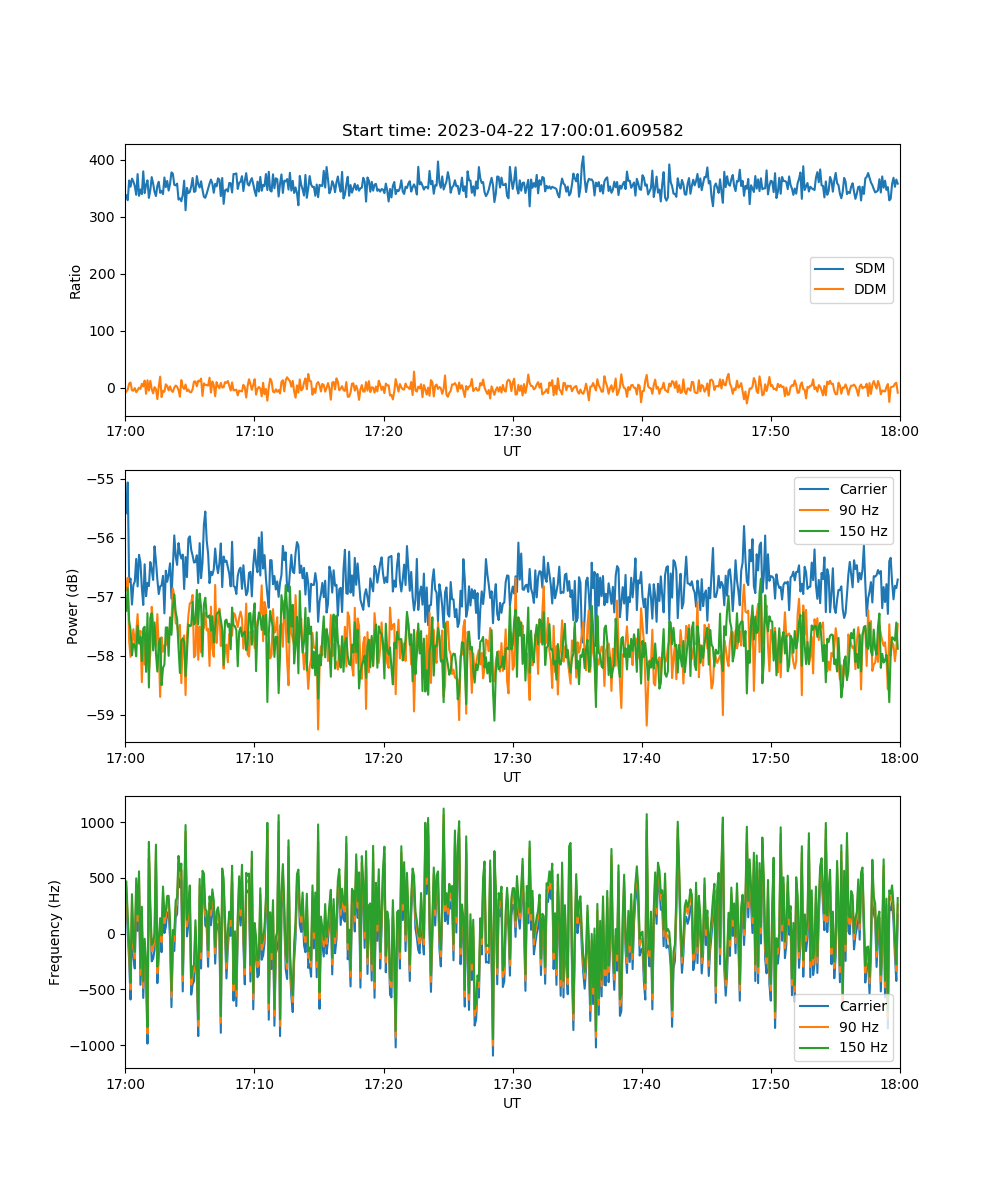The height and width of the screenshot is (1200, 1000).
Task: Click the 'Ratio' y-axis label
Action: [76, 281]
